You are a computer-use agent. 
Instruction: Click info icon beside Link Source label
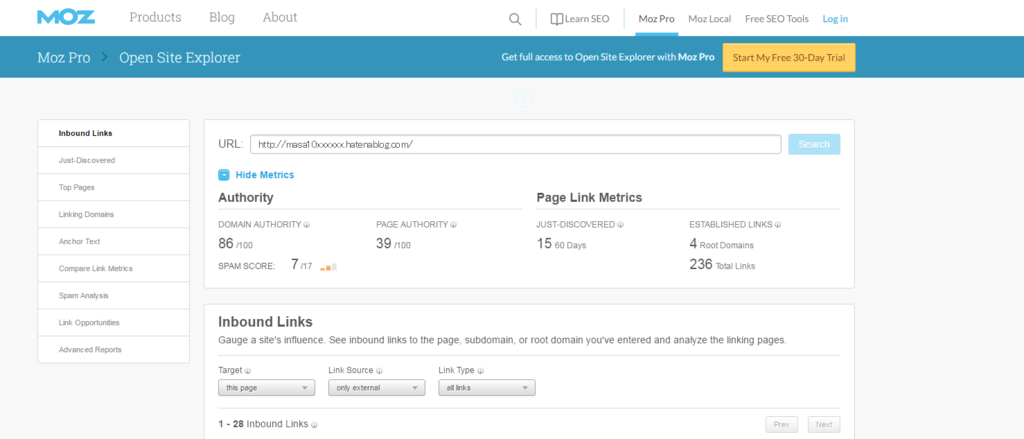point(379,370)
